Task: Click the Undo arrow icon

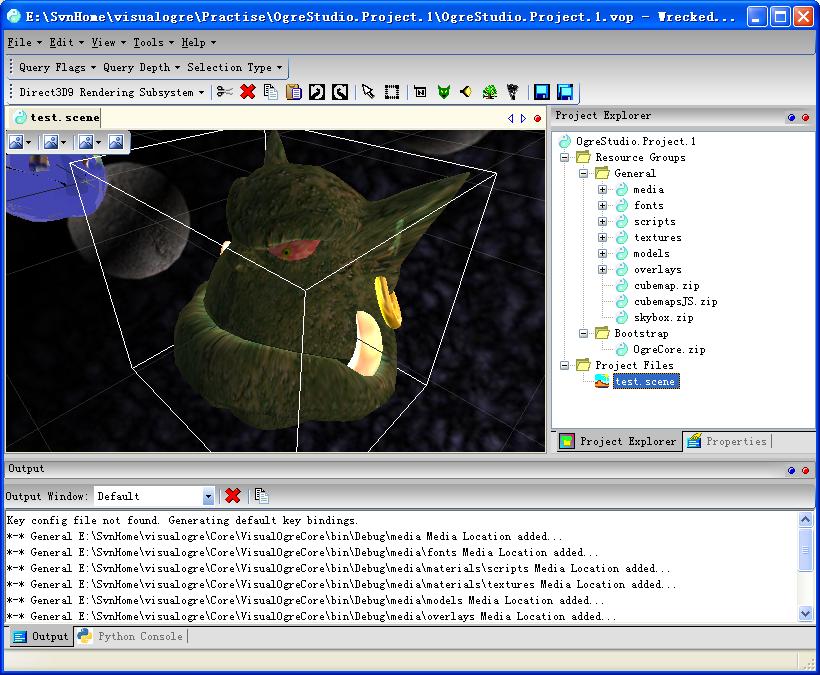Action: pyautogui.click(x=316, y=92)
